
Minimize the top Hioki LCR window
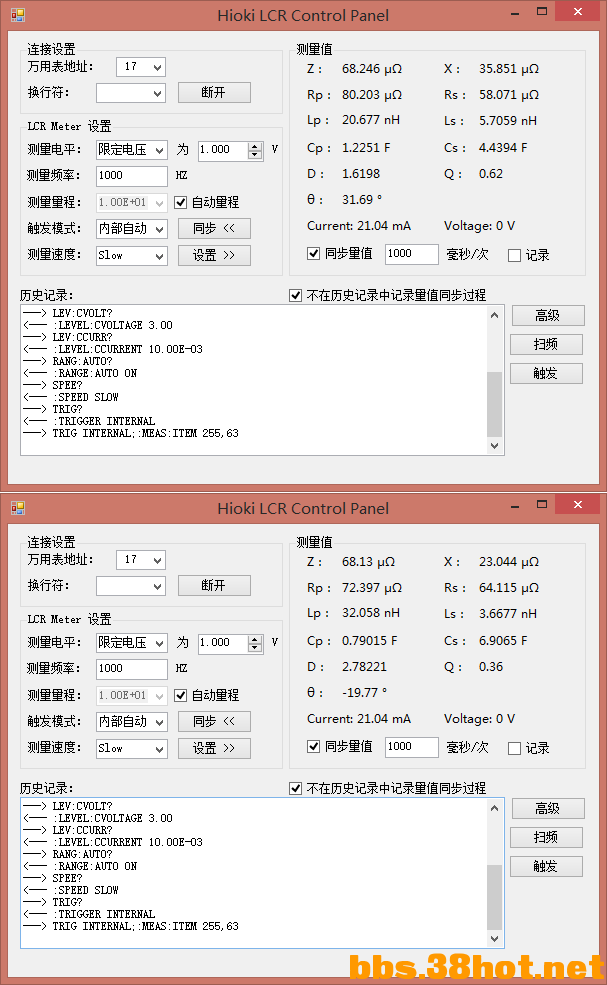click(515, 13)
